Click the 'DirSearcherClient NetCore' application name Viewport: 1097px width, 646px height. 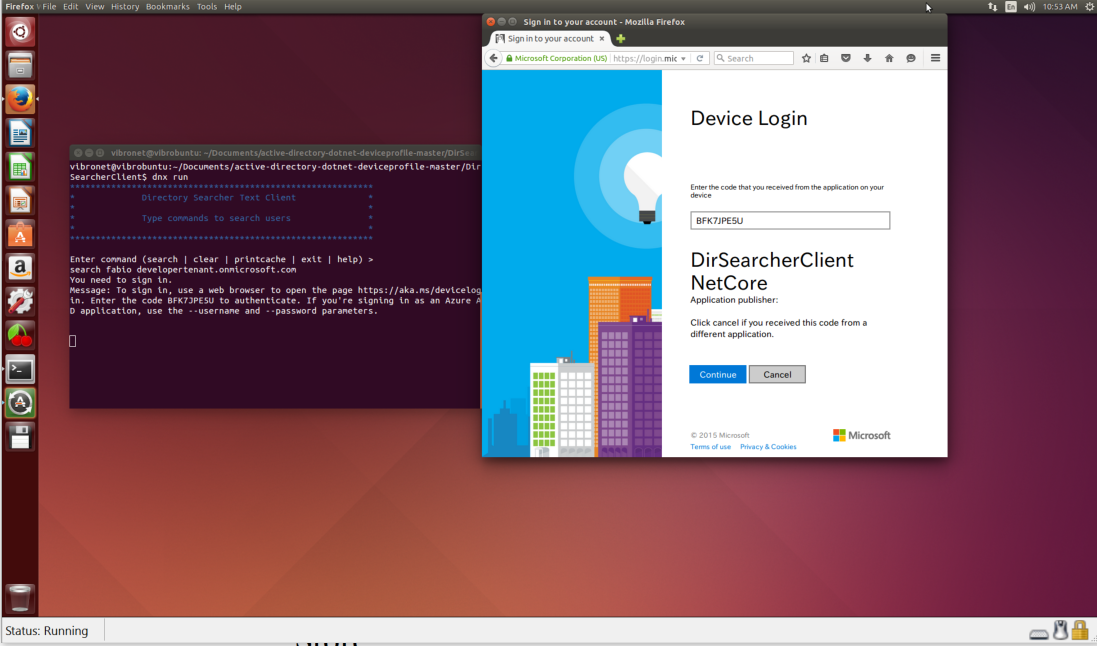[x=772, y=271]
